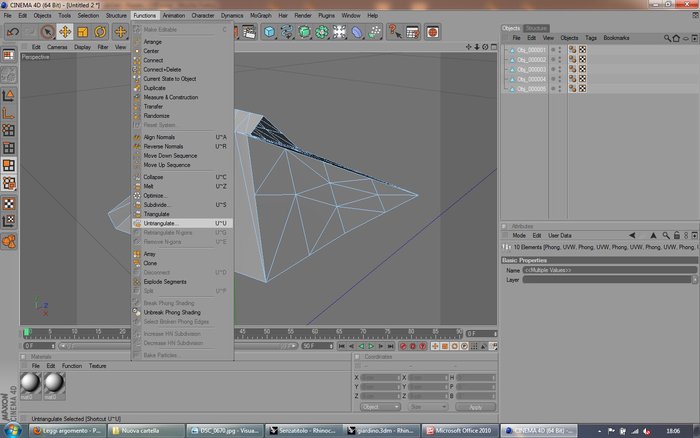Adjust current frame 0 F stepper right of timeline
This screenshot has height=438, width=700.
tap(495, 334)
